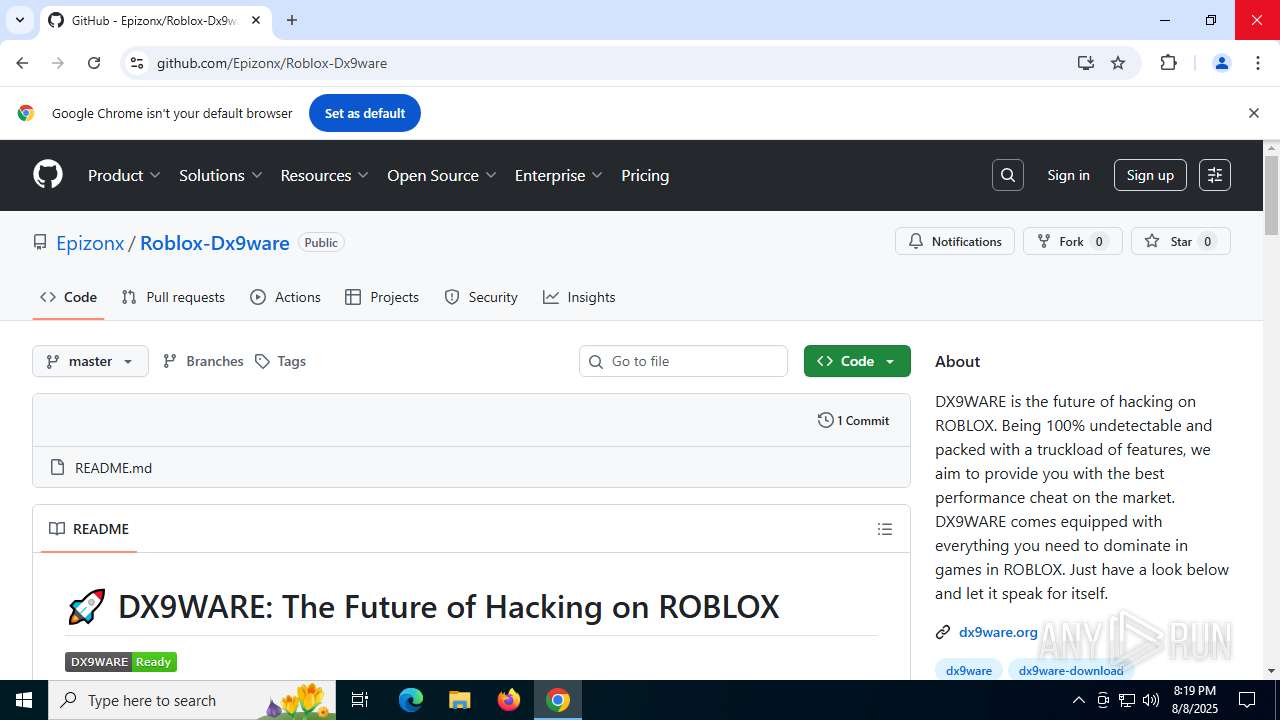Expand the Enterprise menu
The height and width of the screenshot is (720, 1280).
coord(559,175)
